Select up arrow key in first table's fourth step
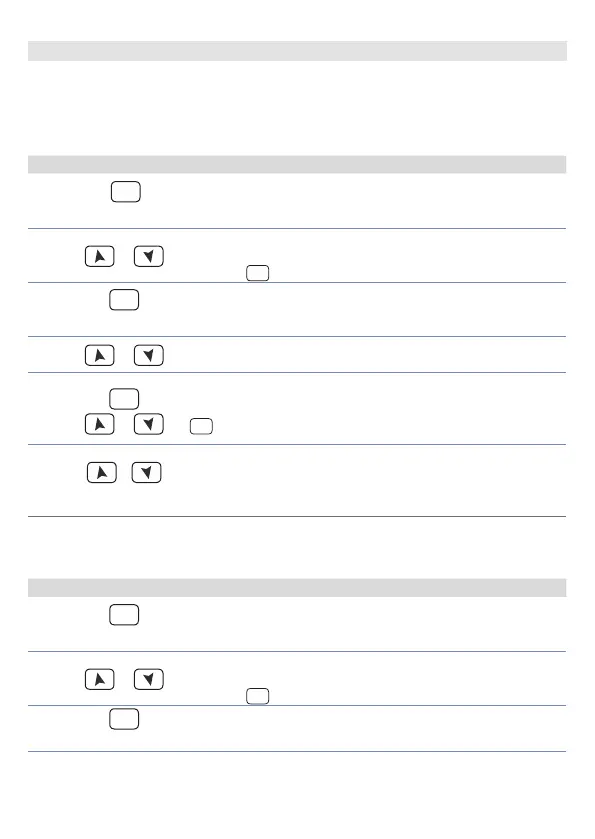This screenshot has width=595, height=839. (100, 355)
